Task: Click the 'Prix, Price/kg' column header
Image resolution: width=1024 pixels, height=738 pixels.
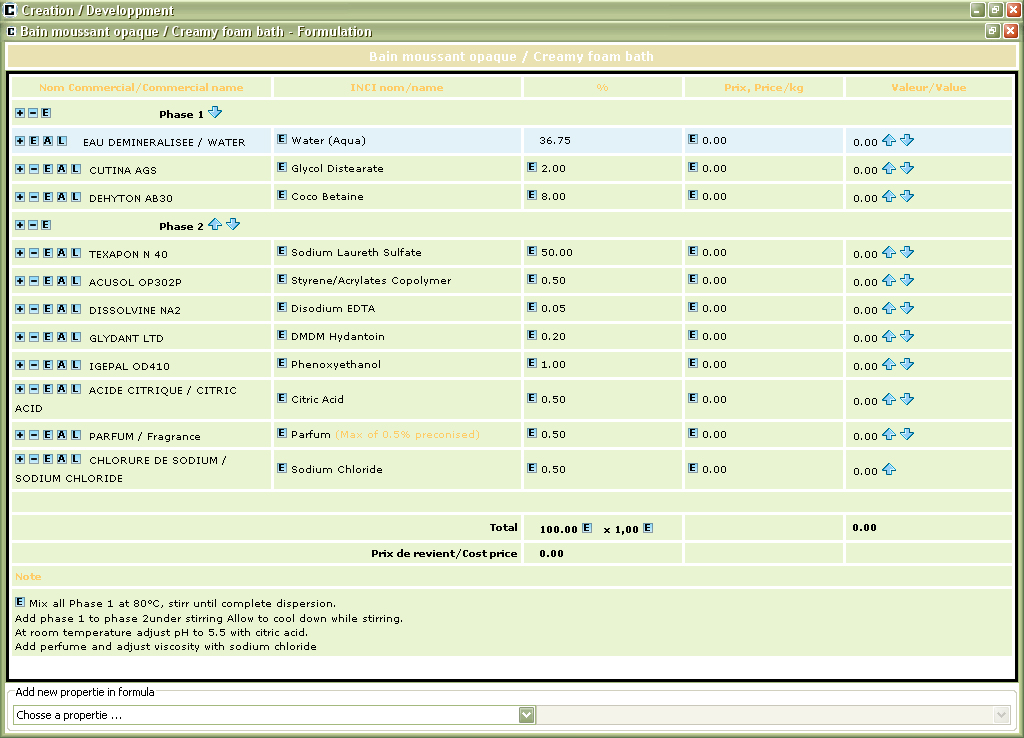Action: [763, 88]
